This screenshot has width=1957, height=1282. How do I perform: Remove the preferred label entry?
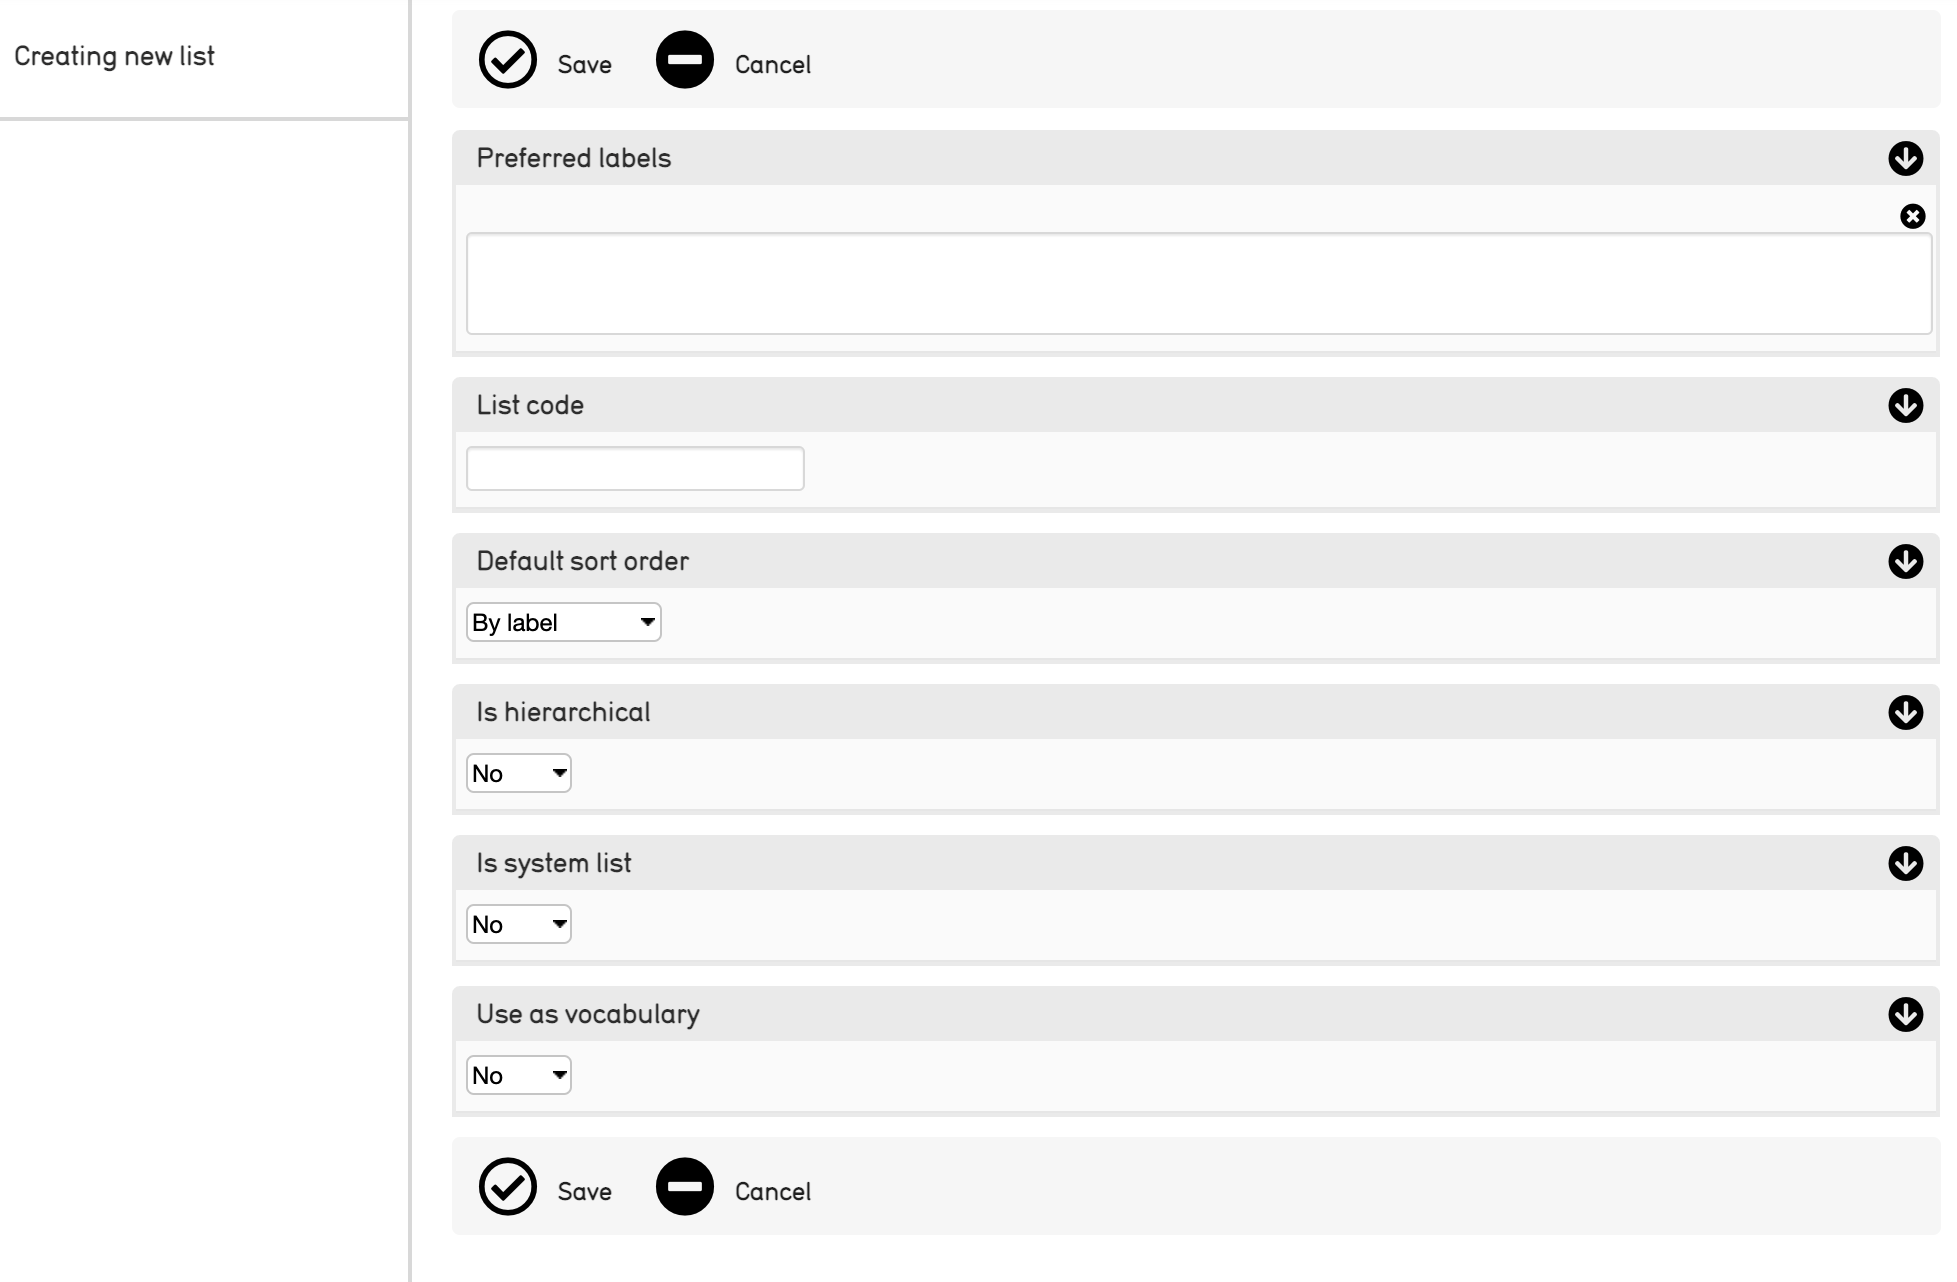tap(1912, 216)
